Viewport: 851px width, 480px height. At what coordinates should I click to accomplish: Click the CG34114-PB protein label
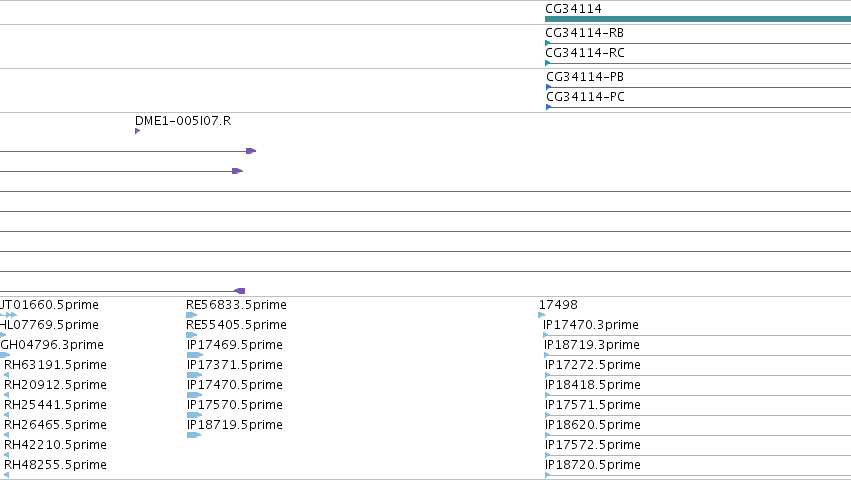(x=585, y=77)
